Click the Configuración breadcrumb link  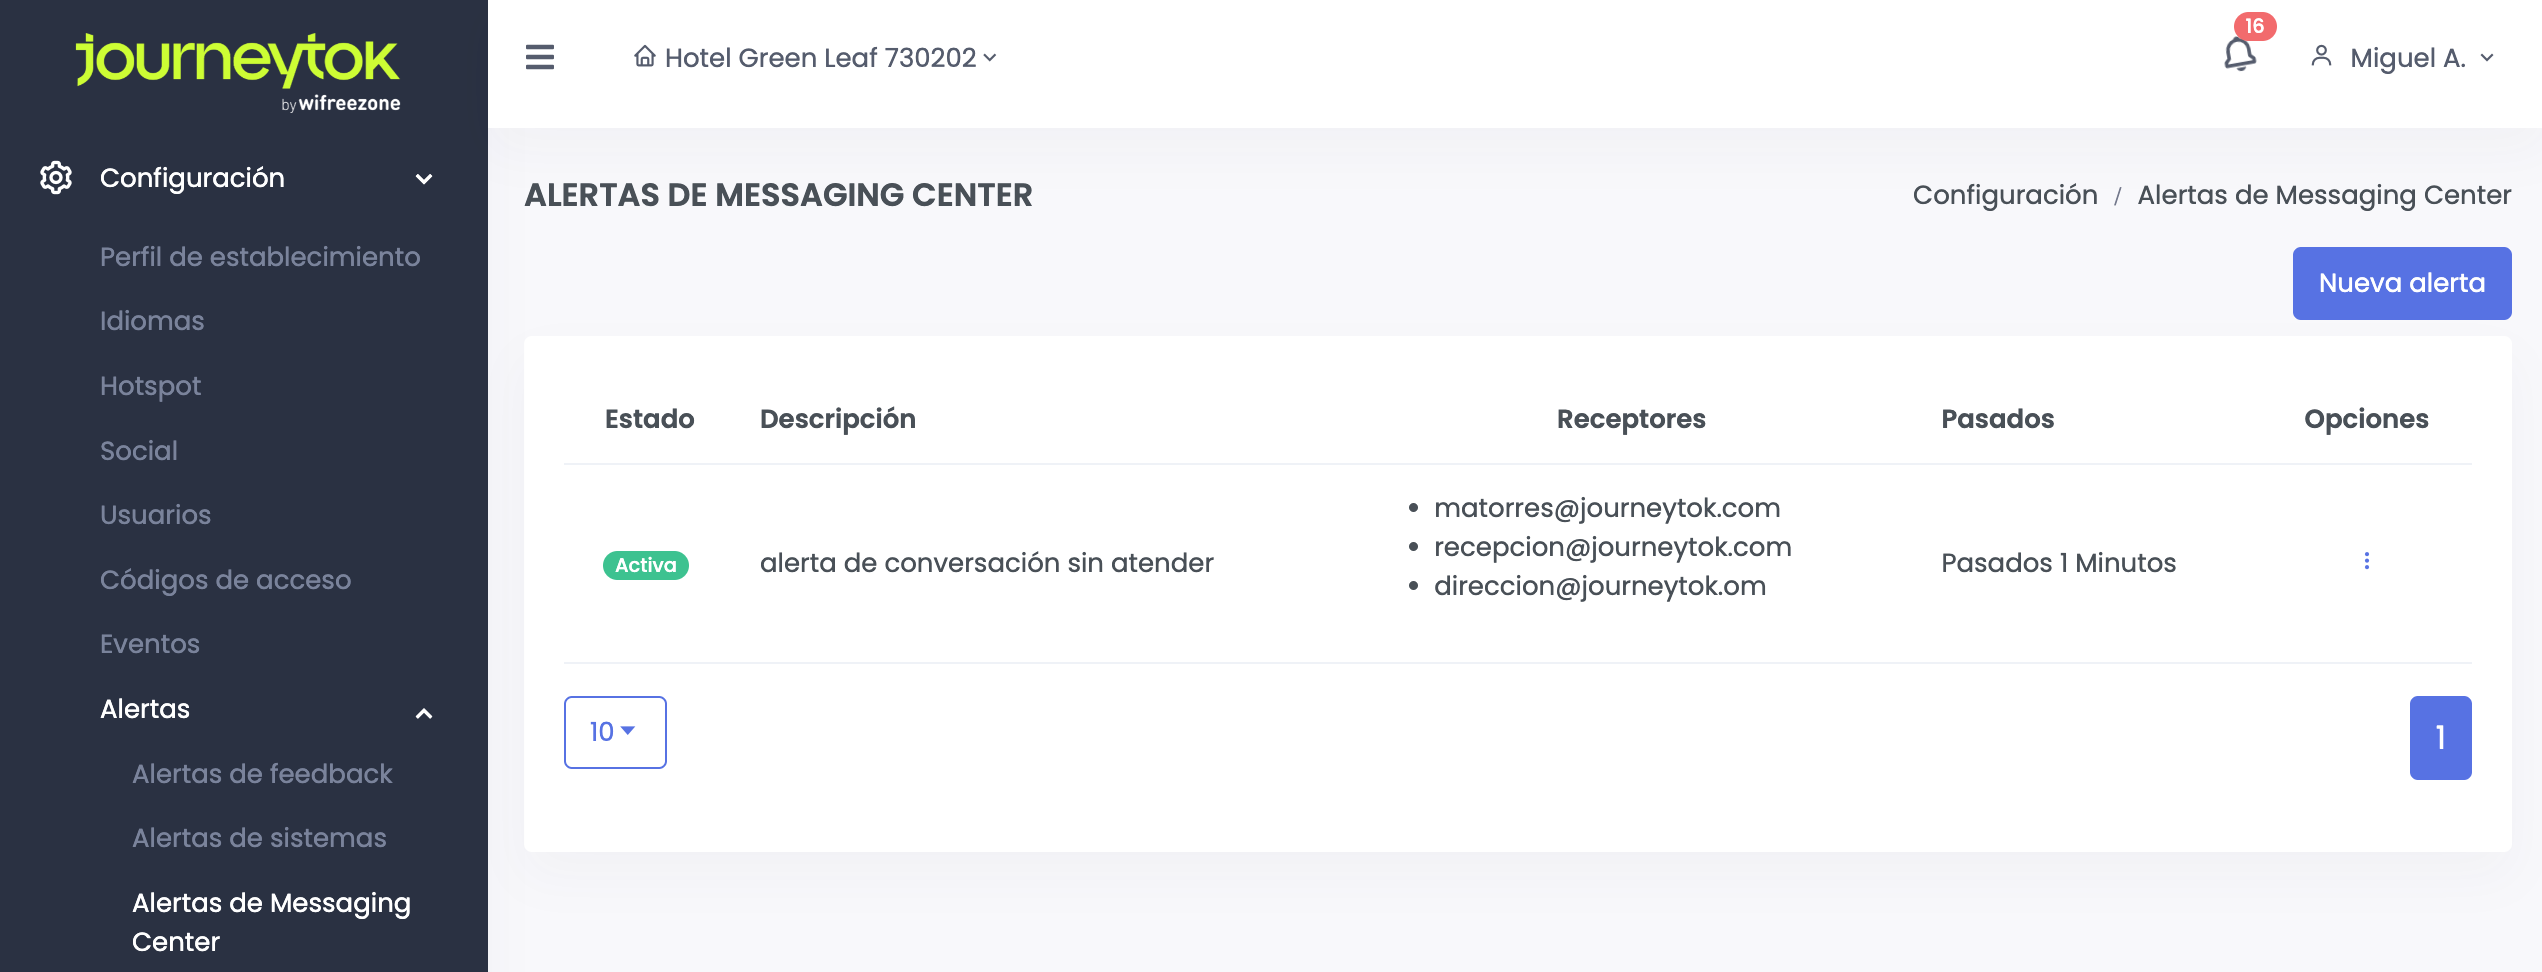tap(2004, 195)
